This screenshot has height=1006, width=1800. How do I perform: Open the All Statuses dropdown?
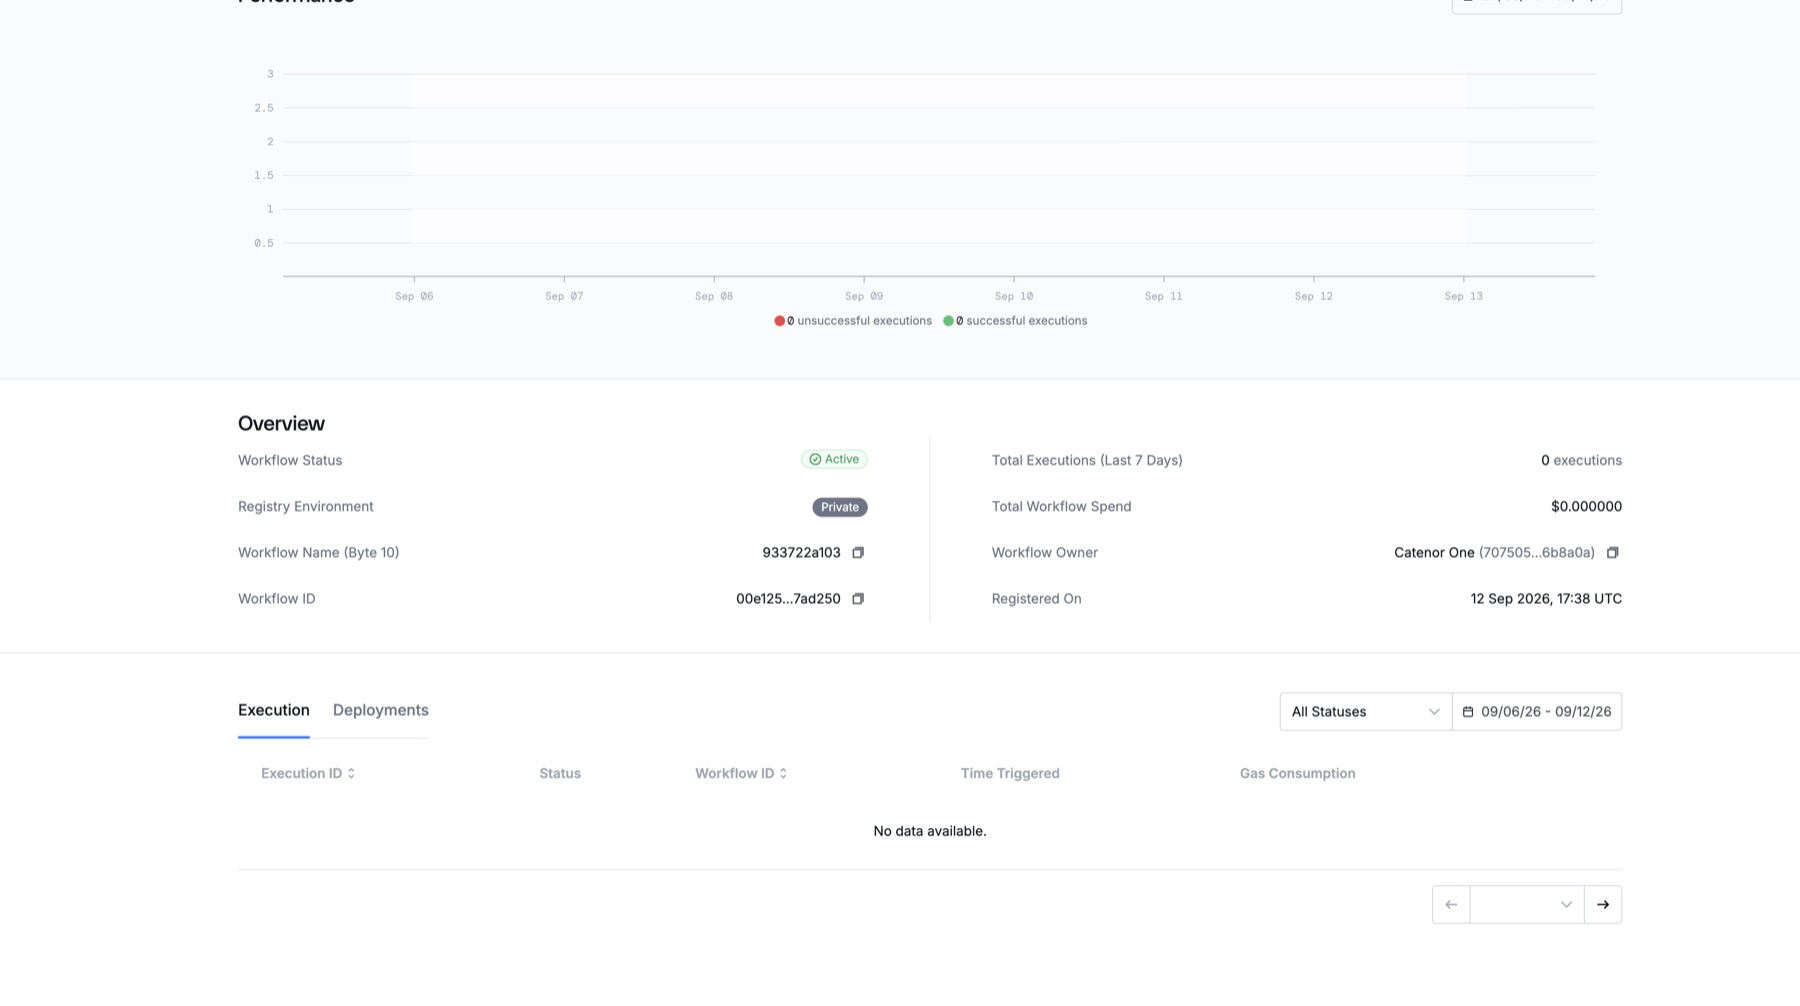coord(1366,712)
